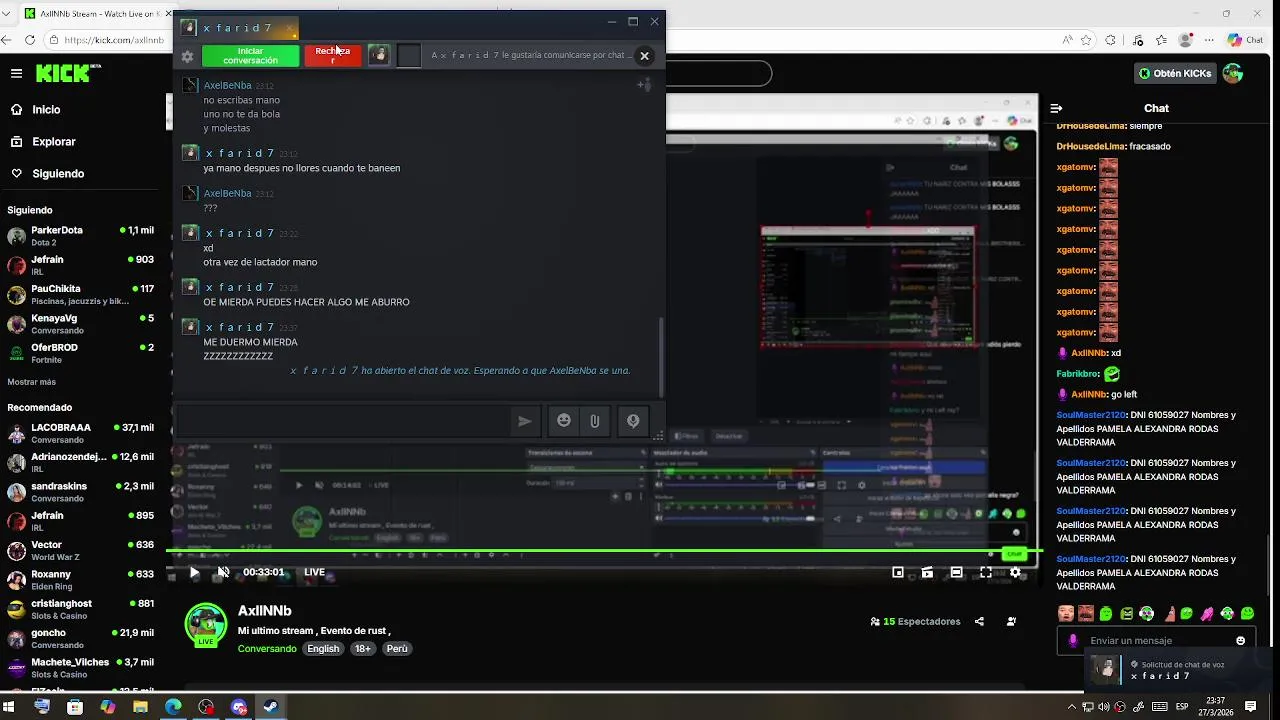This screenshot has width=1280, height=720.
Task: Select the English language tag
Action: click(x=323, y=649)
